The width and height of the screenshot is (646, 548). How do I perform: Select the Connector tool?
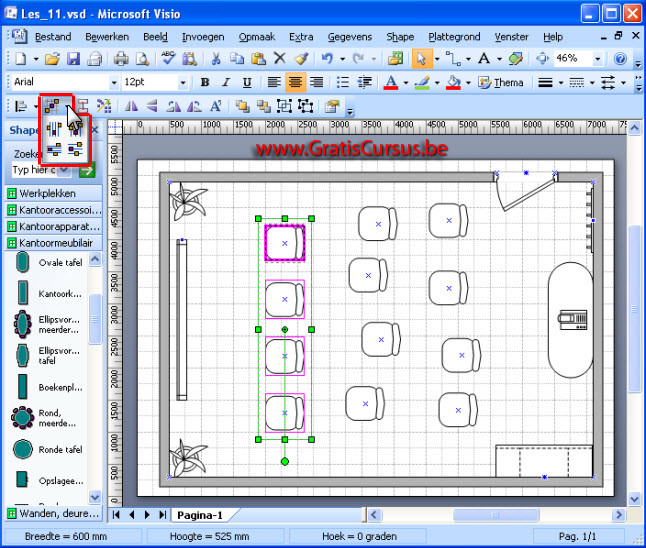tap(454, 59)
